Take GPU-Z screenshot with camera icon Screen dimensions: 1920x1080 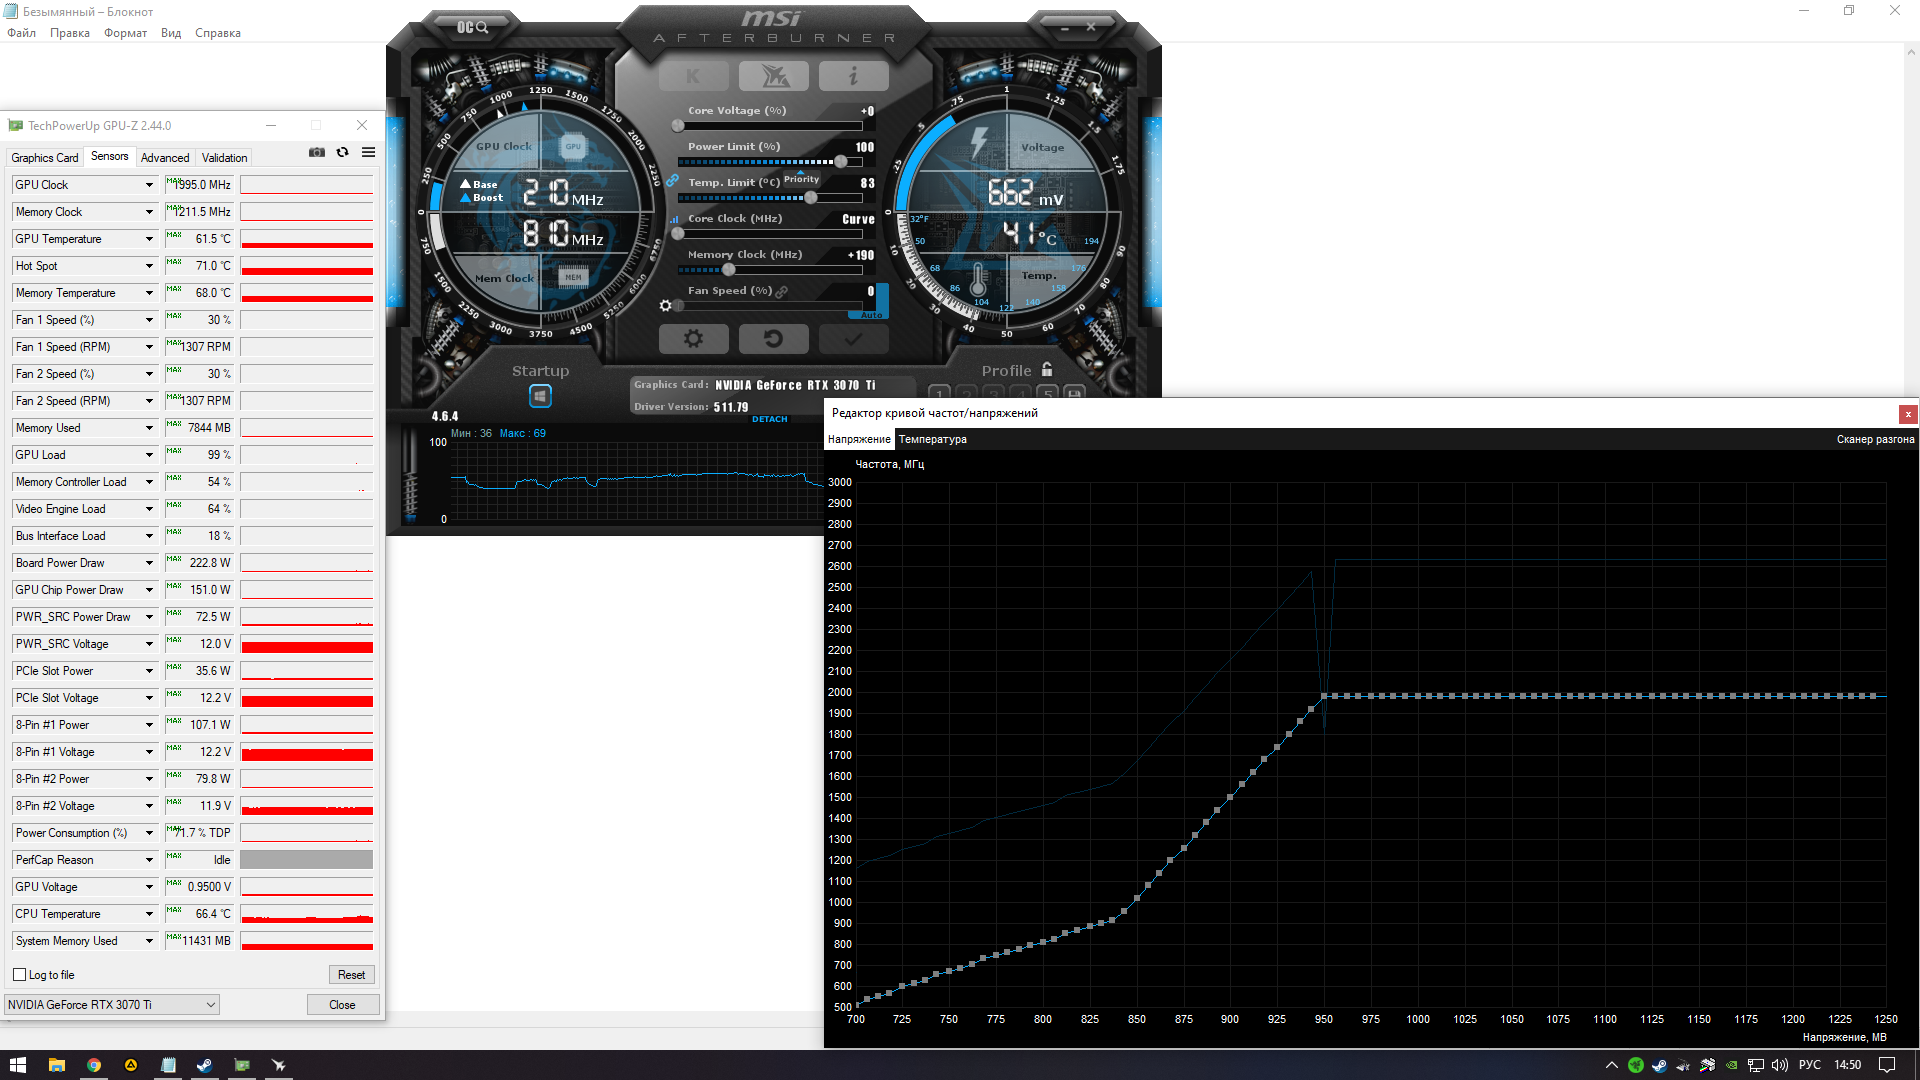click(x=317, y=152)
